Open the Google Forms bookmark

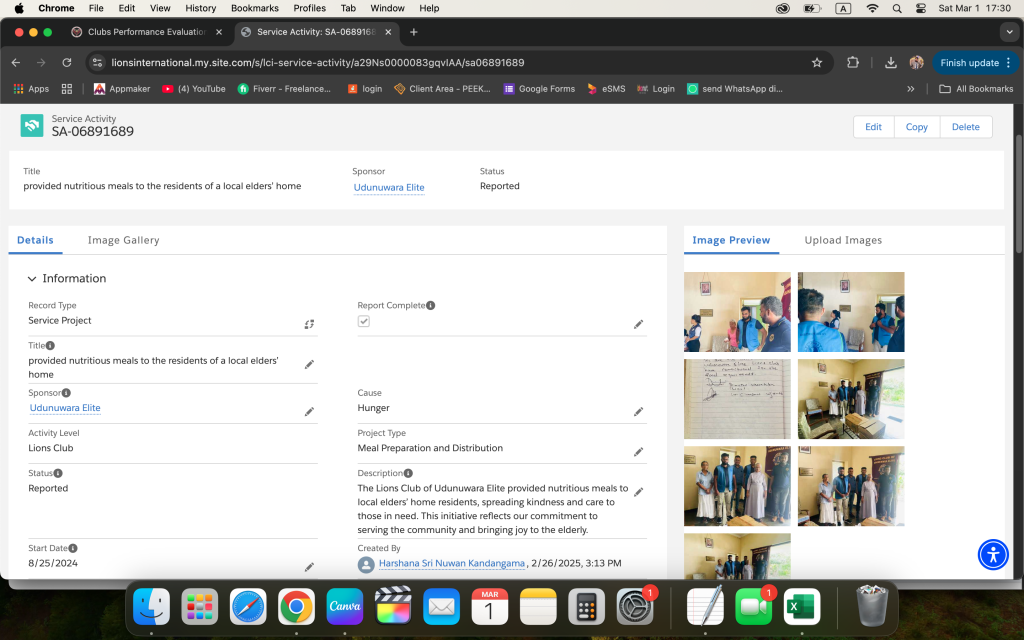(539, 89)
